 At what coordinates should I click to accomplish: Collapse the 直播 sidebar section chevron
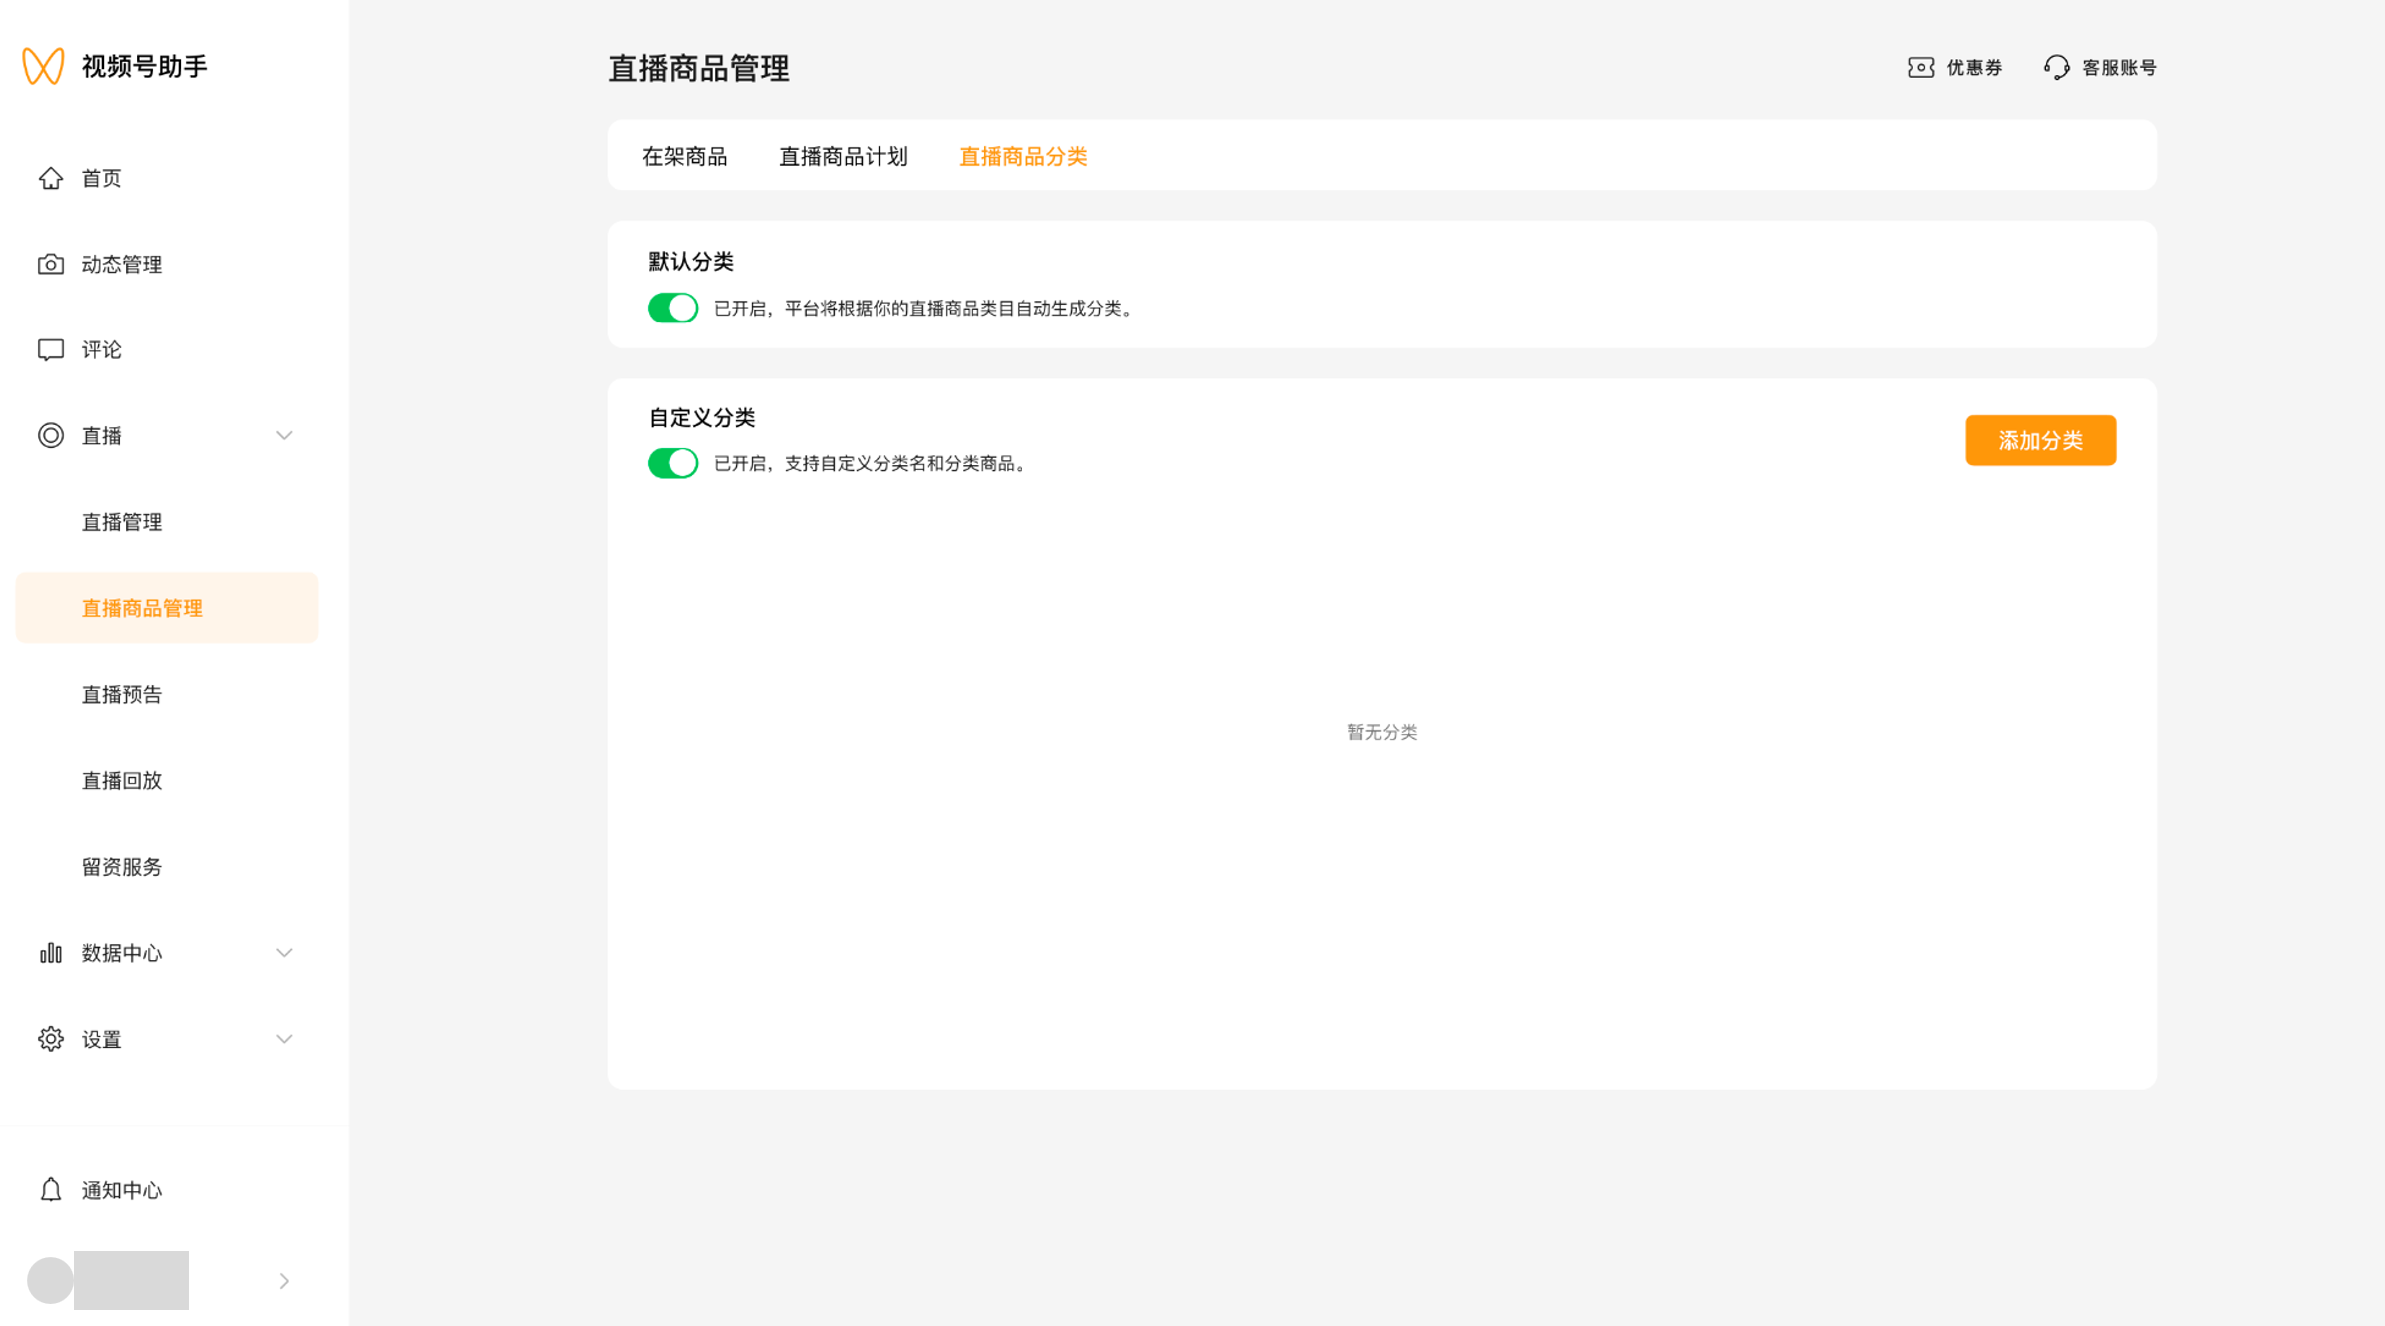pos(284,435)
